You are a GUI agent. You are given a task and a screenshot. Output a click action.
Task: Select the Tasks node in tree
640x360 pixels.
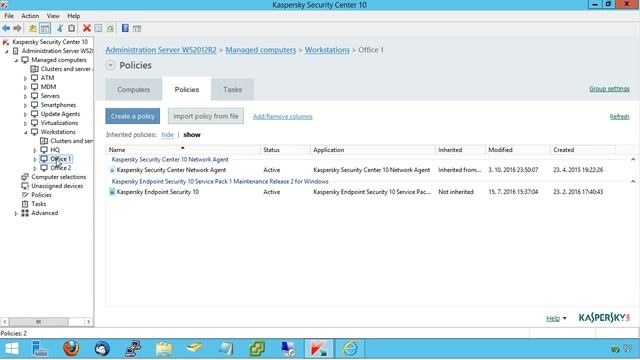point(39,204)
